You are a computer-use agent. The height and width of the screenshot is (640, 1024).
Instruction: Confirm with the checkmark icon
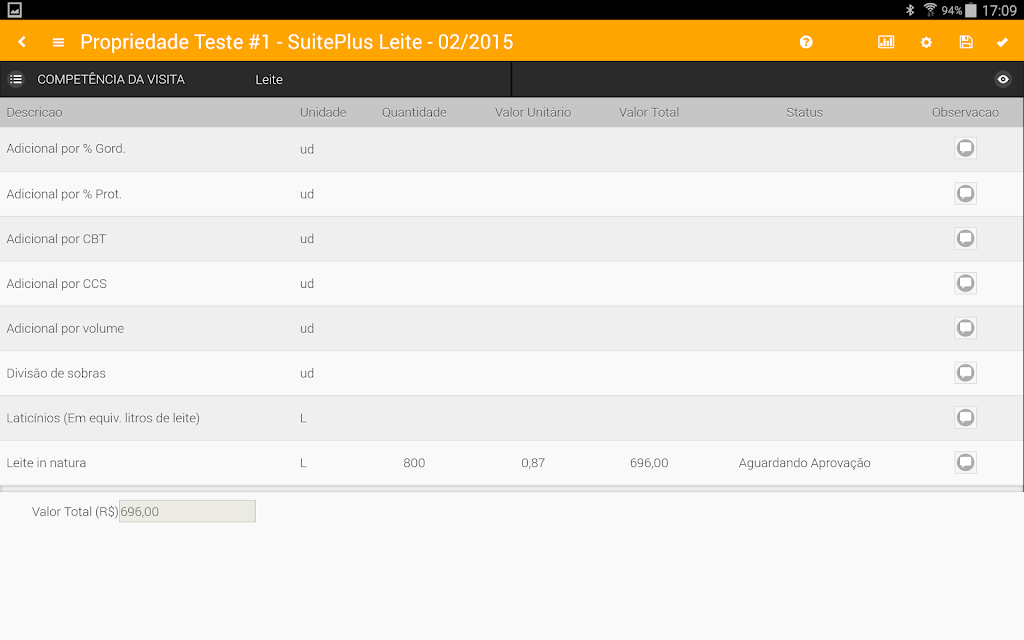pyautogui.click(x=1002, y=42)
